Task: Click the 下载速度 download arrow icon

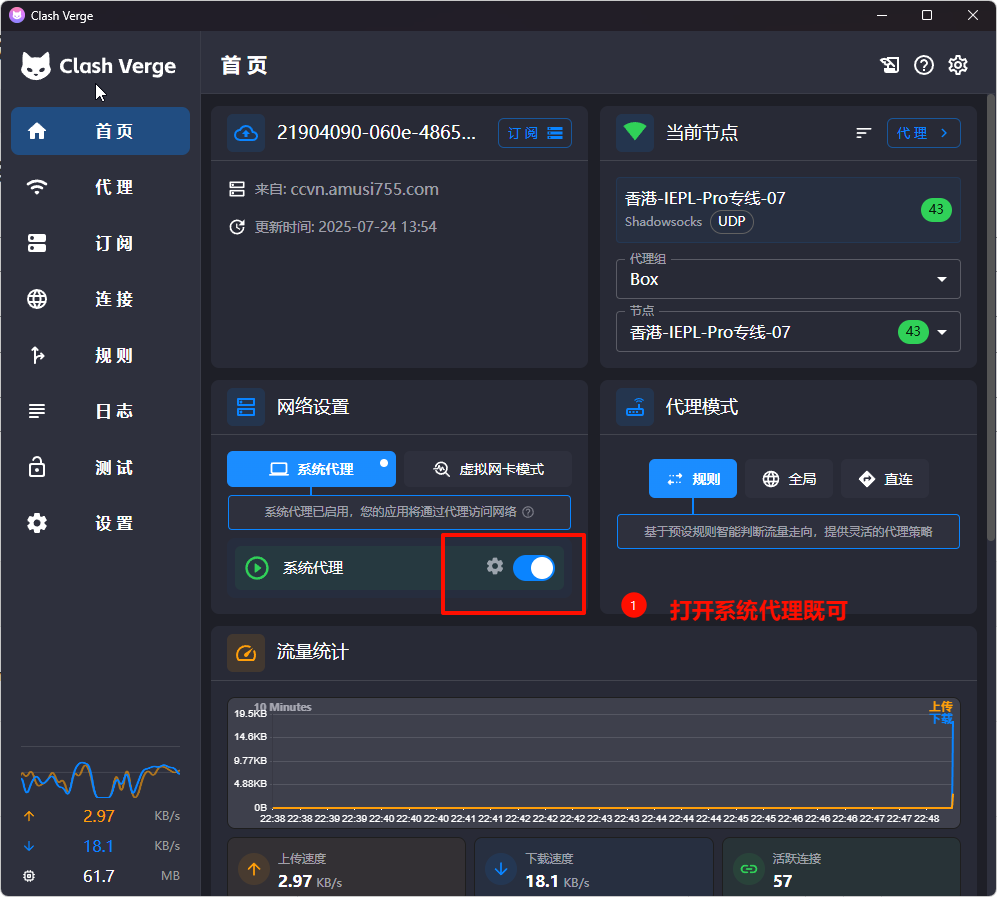Action: click(x=501, y=869)
